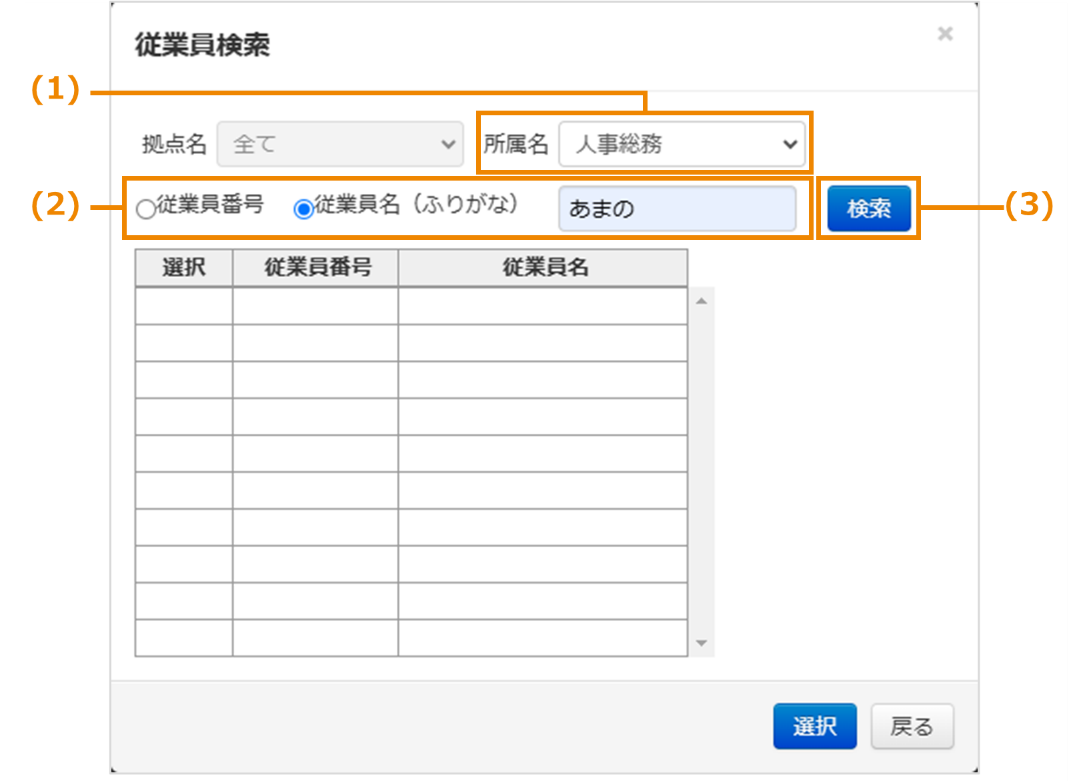This screenshot has height=781, width=1085.
Task: Expand the 所属名 dropdown showing 人事総務
Action: tap(682, 144)
